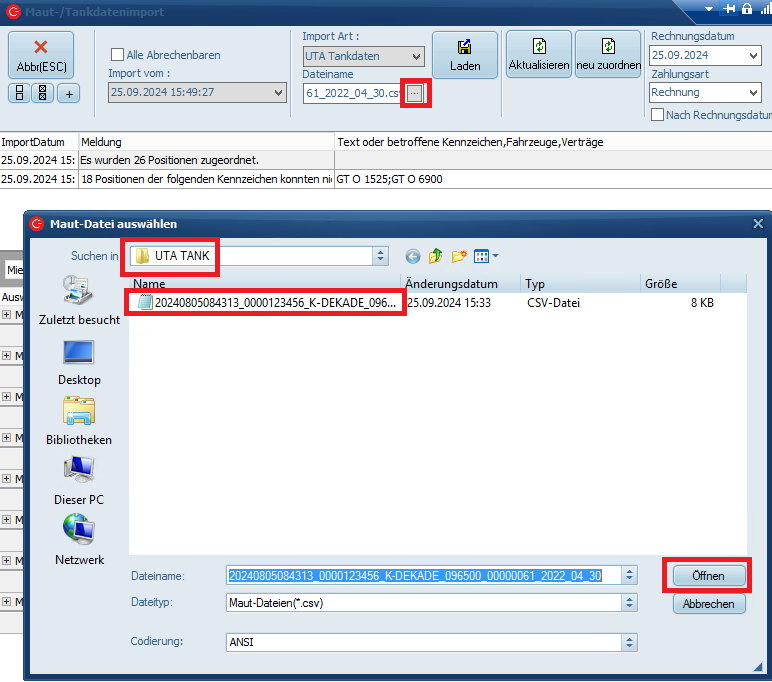Click the Öffnen button

(708, 576)
